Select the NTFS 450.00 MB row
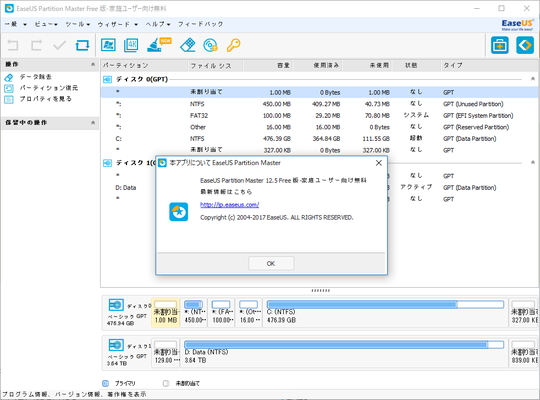 click(x=319, y=104)
